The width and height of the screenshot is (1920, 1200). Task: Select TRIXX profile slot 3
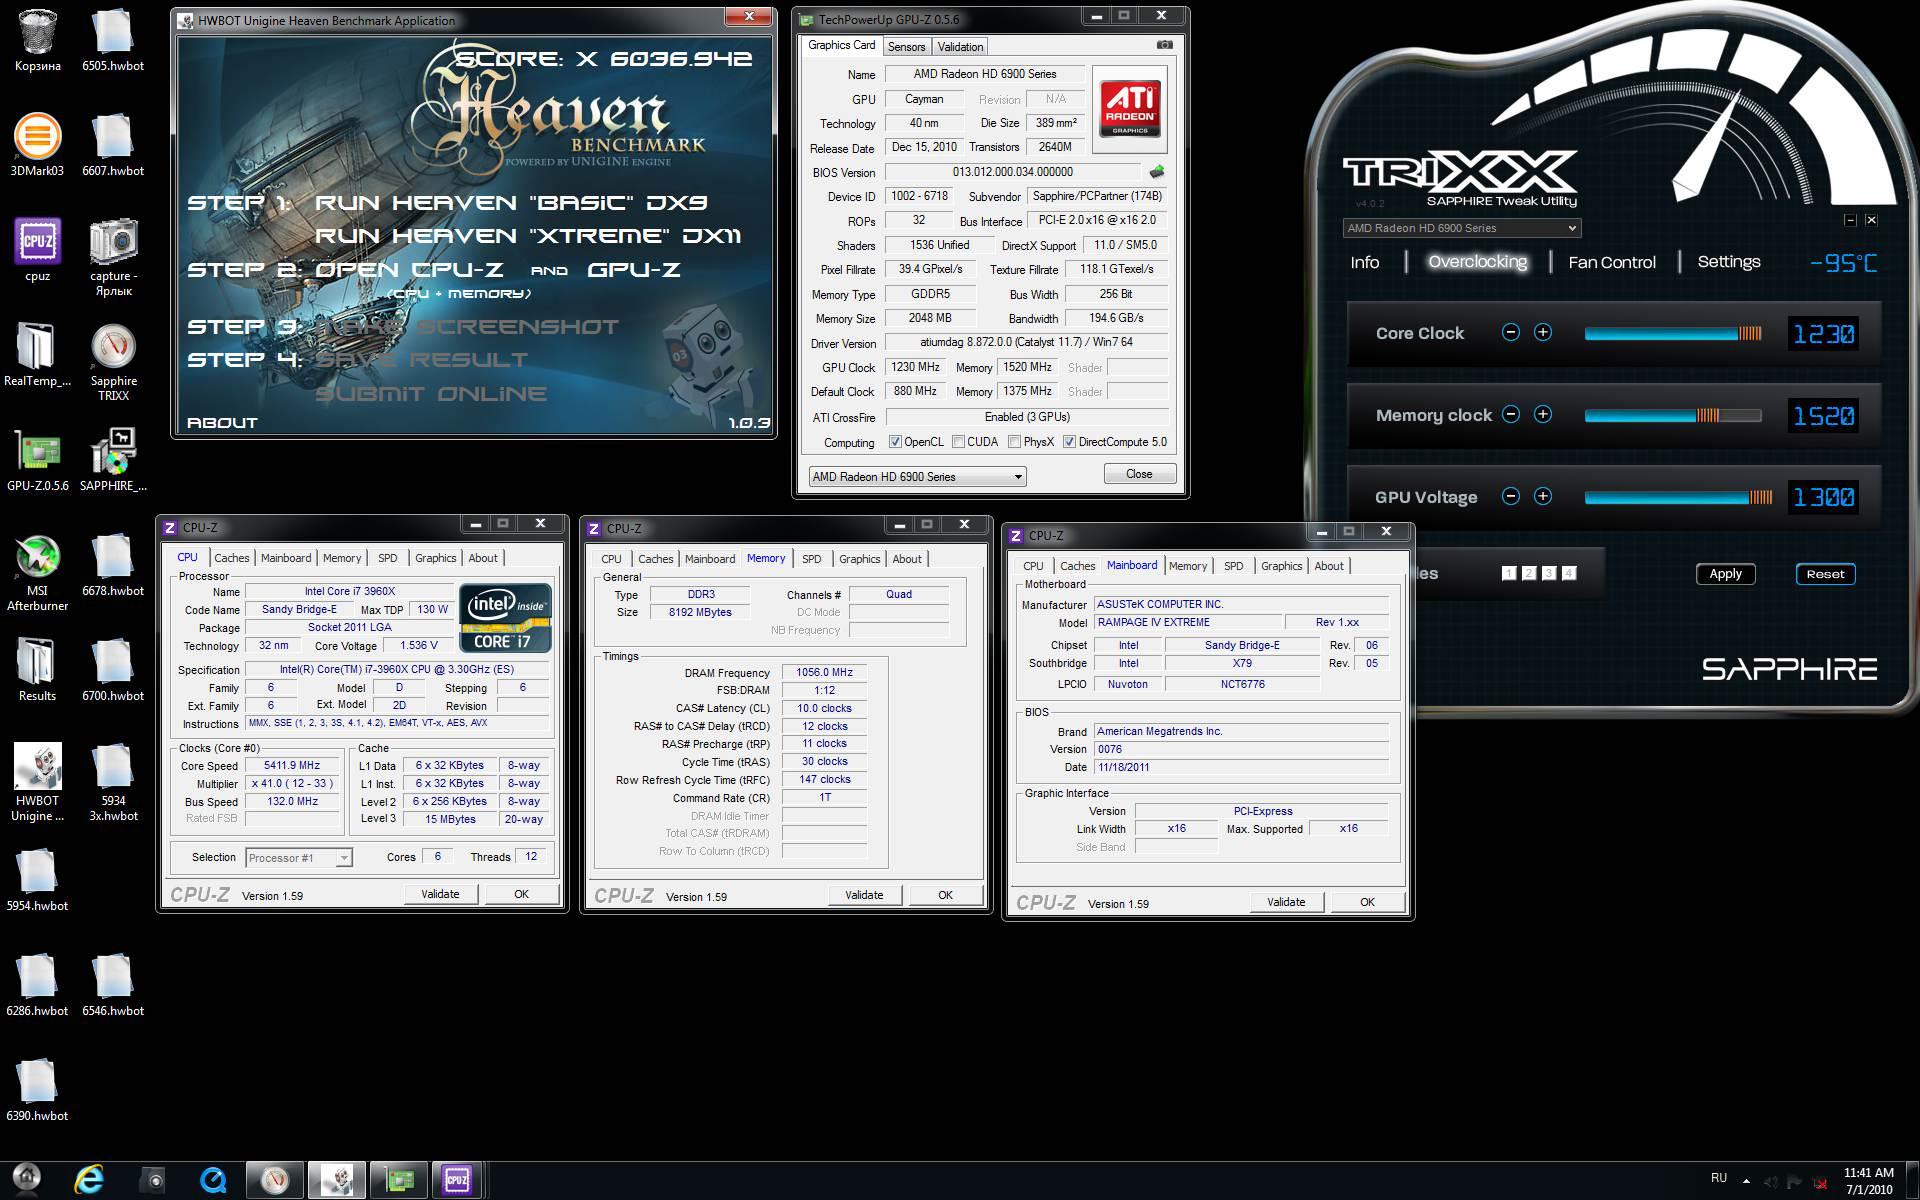pyautogui.click(x=1549, y=573)
